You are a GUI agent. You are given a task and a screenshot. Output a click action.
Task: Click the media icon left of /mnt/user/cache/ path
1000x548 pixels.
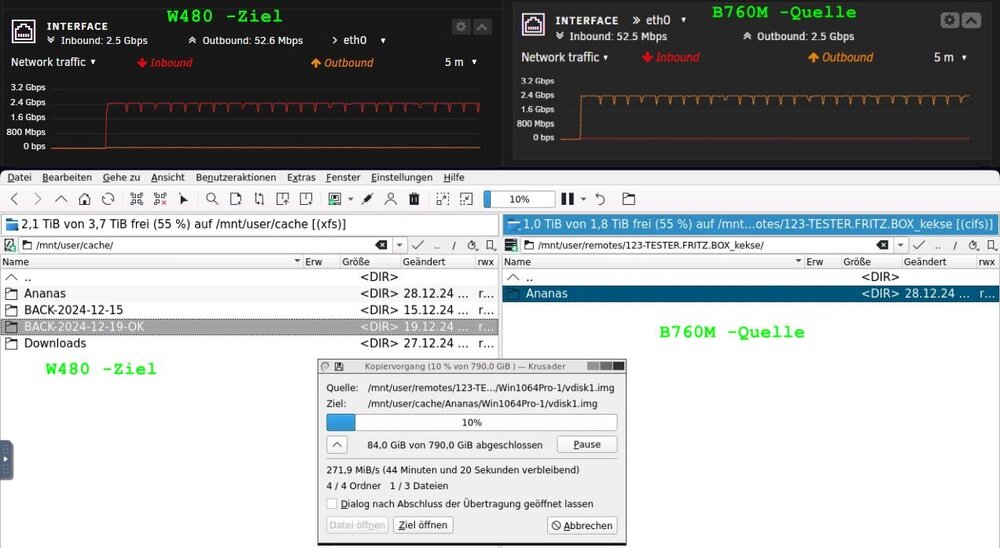pyautogui.click(x=10, y=245)
